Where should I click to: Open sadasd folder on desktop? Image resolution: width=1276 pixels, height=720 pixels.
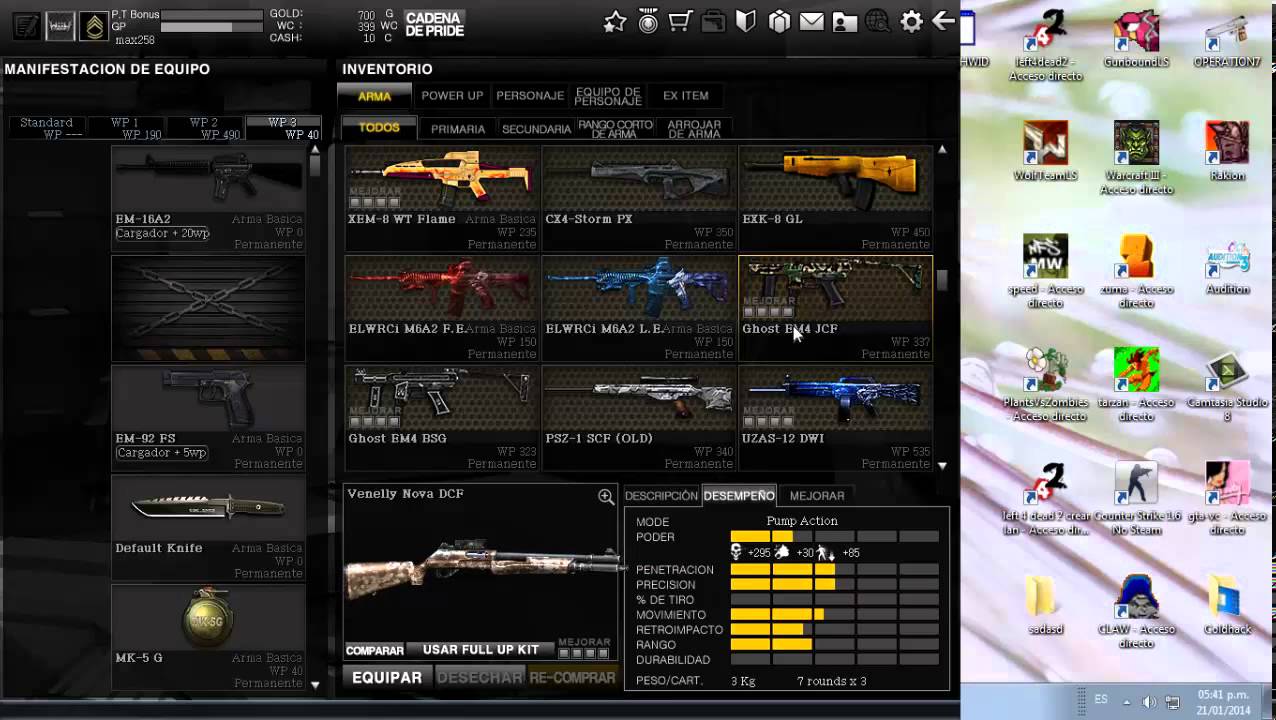1045,605
